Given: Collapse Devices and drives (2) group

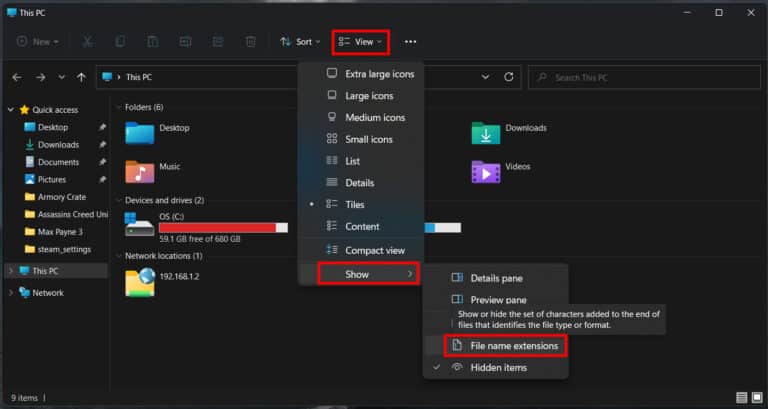Looking at the screenshot, I should click(119, 200).
